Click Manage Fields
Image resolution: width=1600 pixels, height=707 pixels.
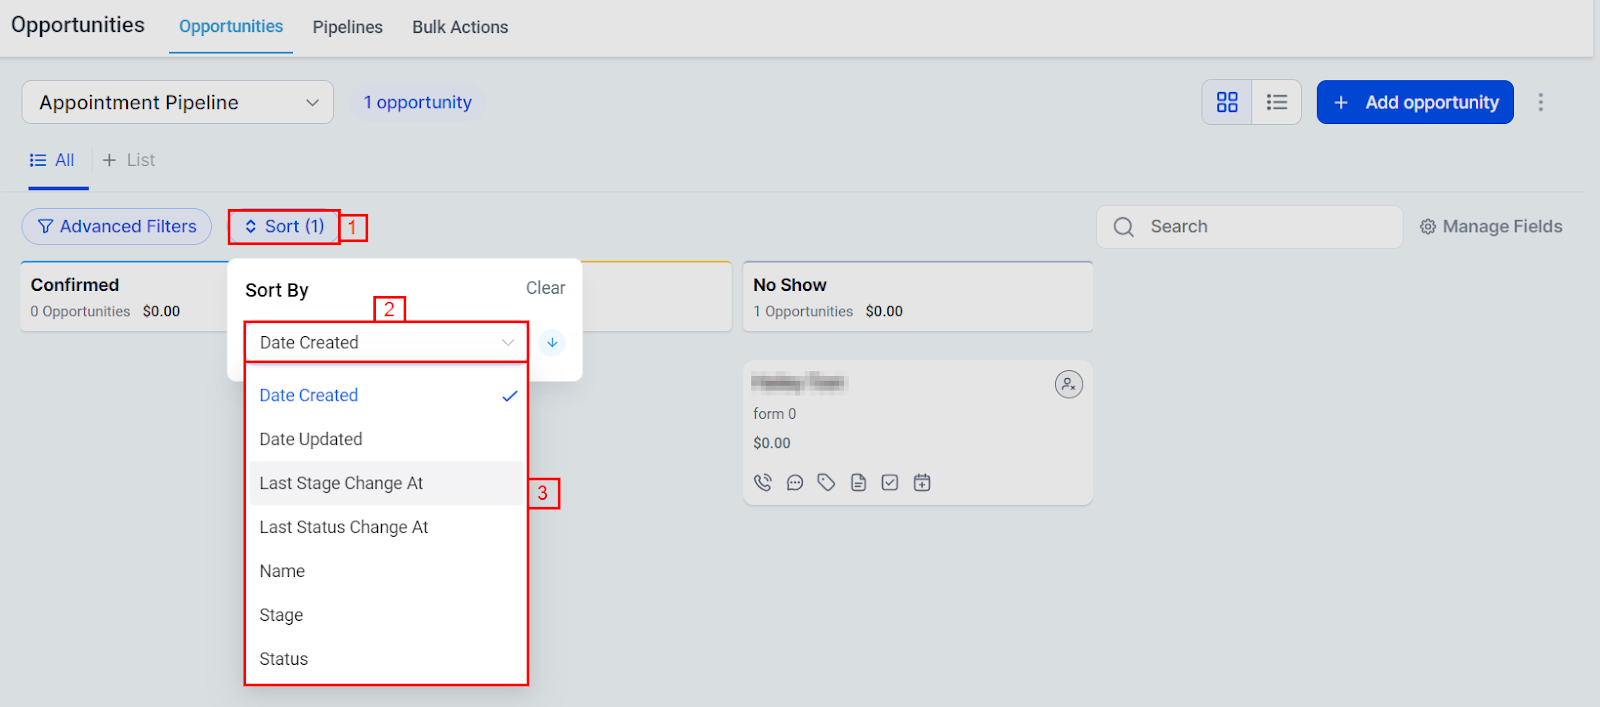click(x=1491, y=227)
